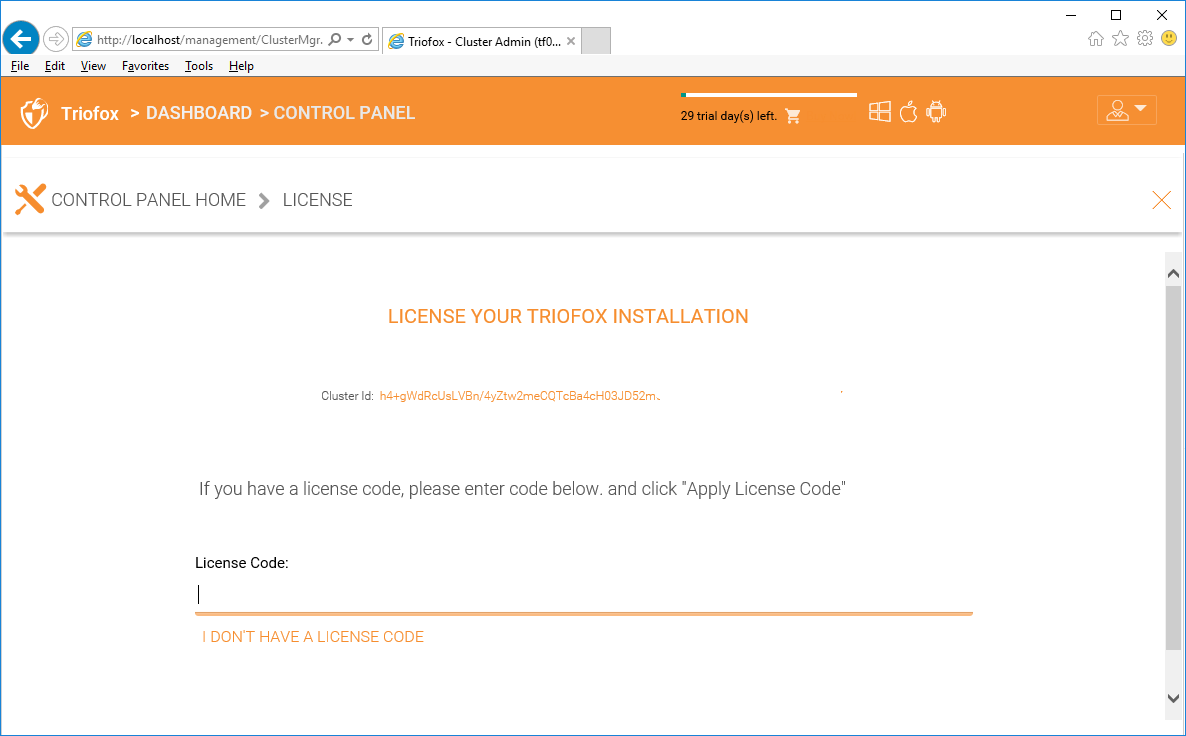The image size is (1186, 736).
Task: Select the Triofox - Cluster Admin tab
Action: point(481,42)
